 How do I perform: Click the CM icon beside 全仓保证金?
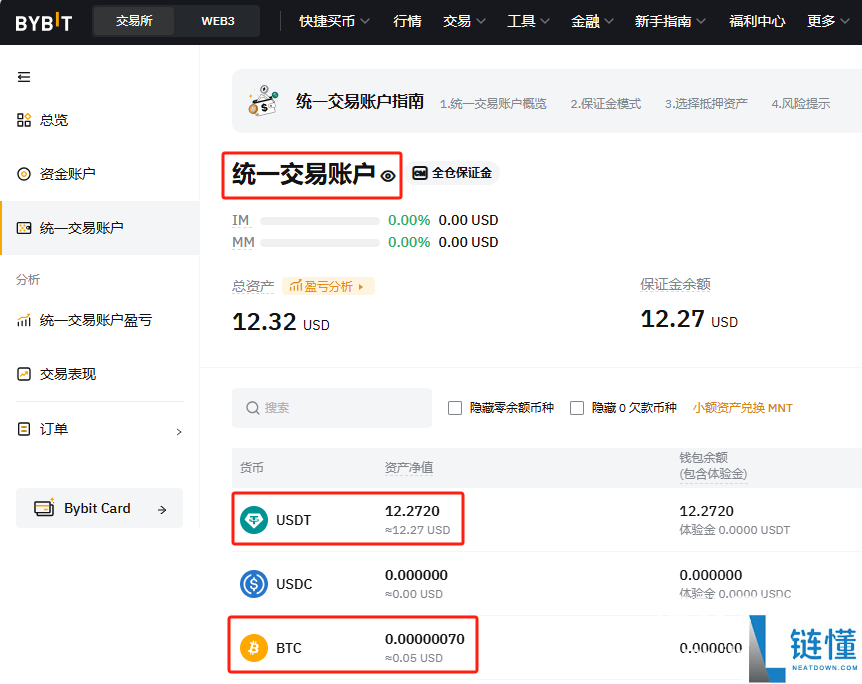(x=420, y=173)
